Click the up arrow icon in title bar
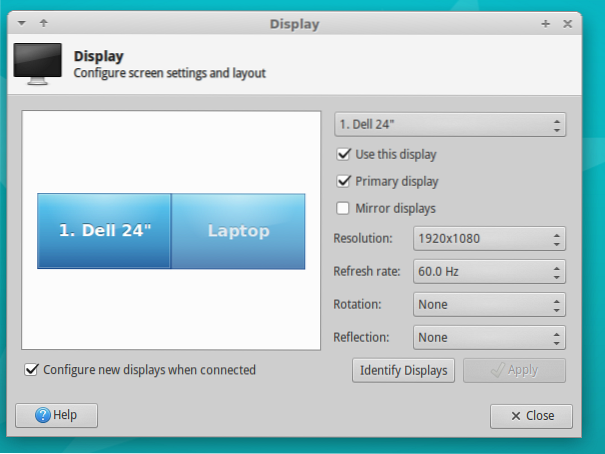The image size is (605, 454). click(43, 22)
